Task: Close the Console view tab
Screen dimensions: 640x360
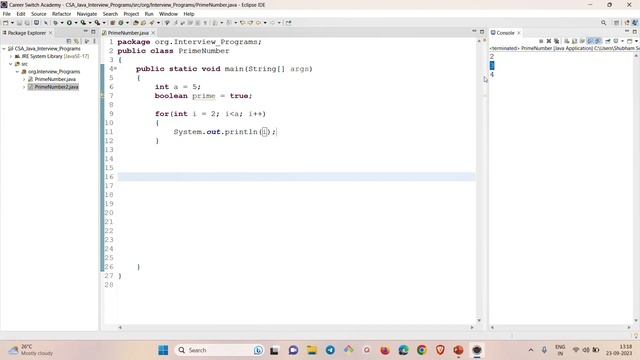Action: (x=519, y=33)
